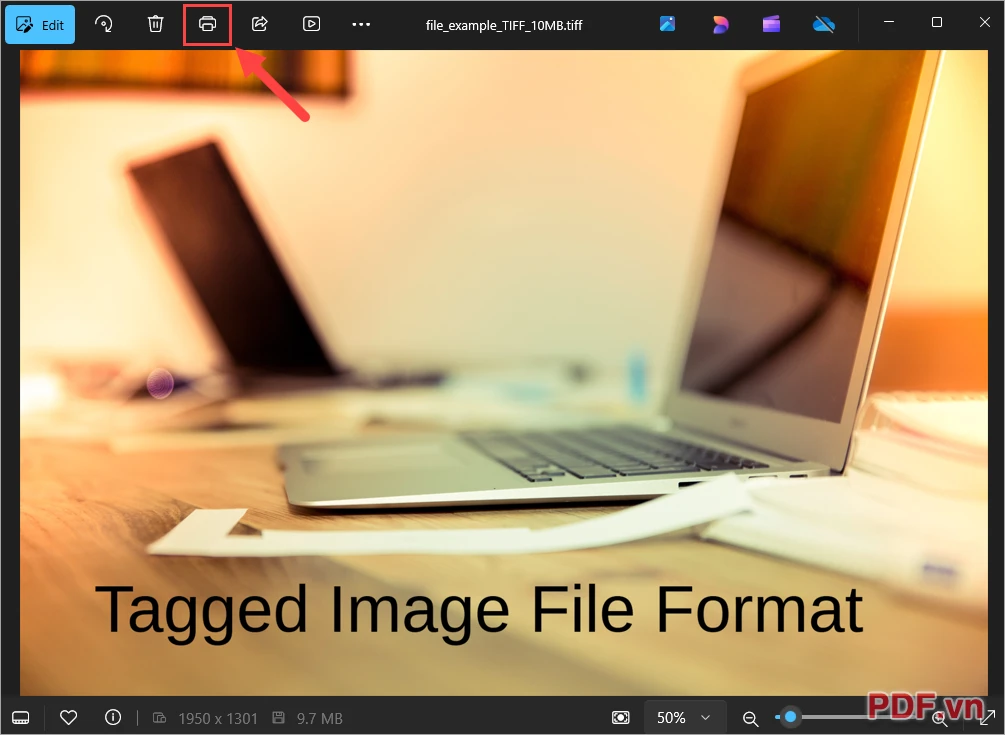This screenshot has height=735, width=1005.
Task: Share the photo via the share icon
Action: (259, 24)
